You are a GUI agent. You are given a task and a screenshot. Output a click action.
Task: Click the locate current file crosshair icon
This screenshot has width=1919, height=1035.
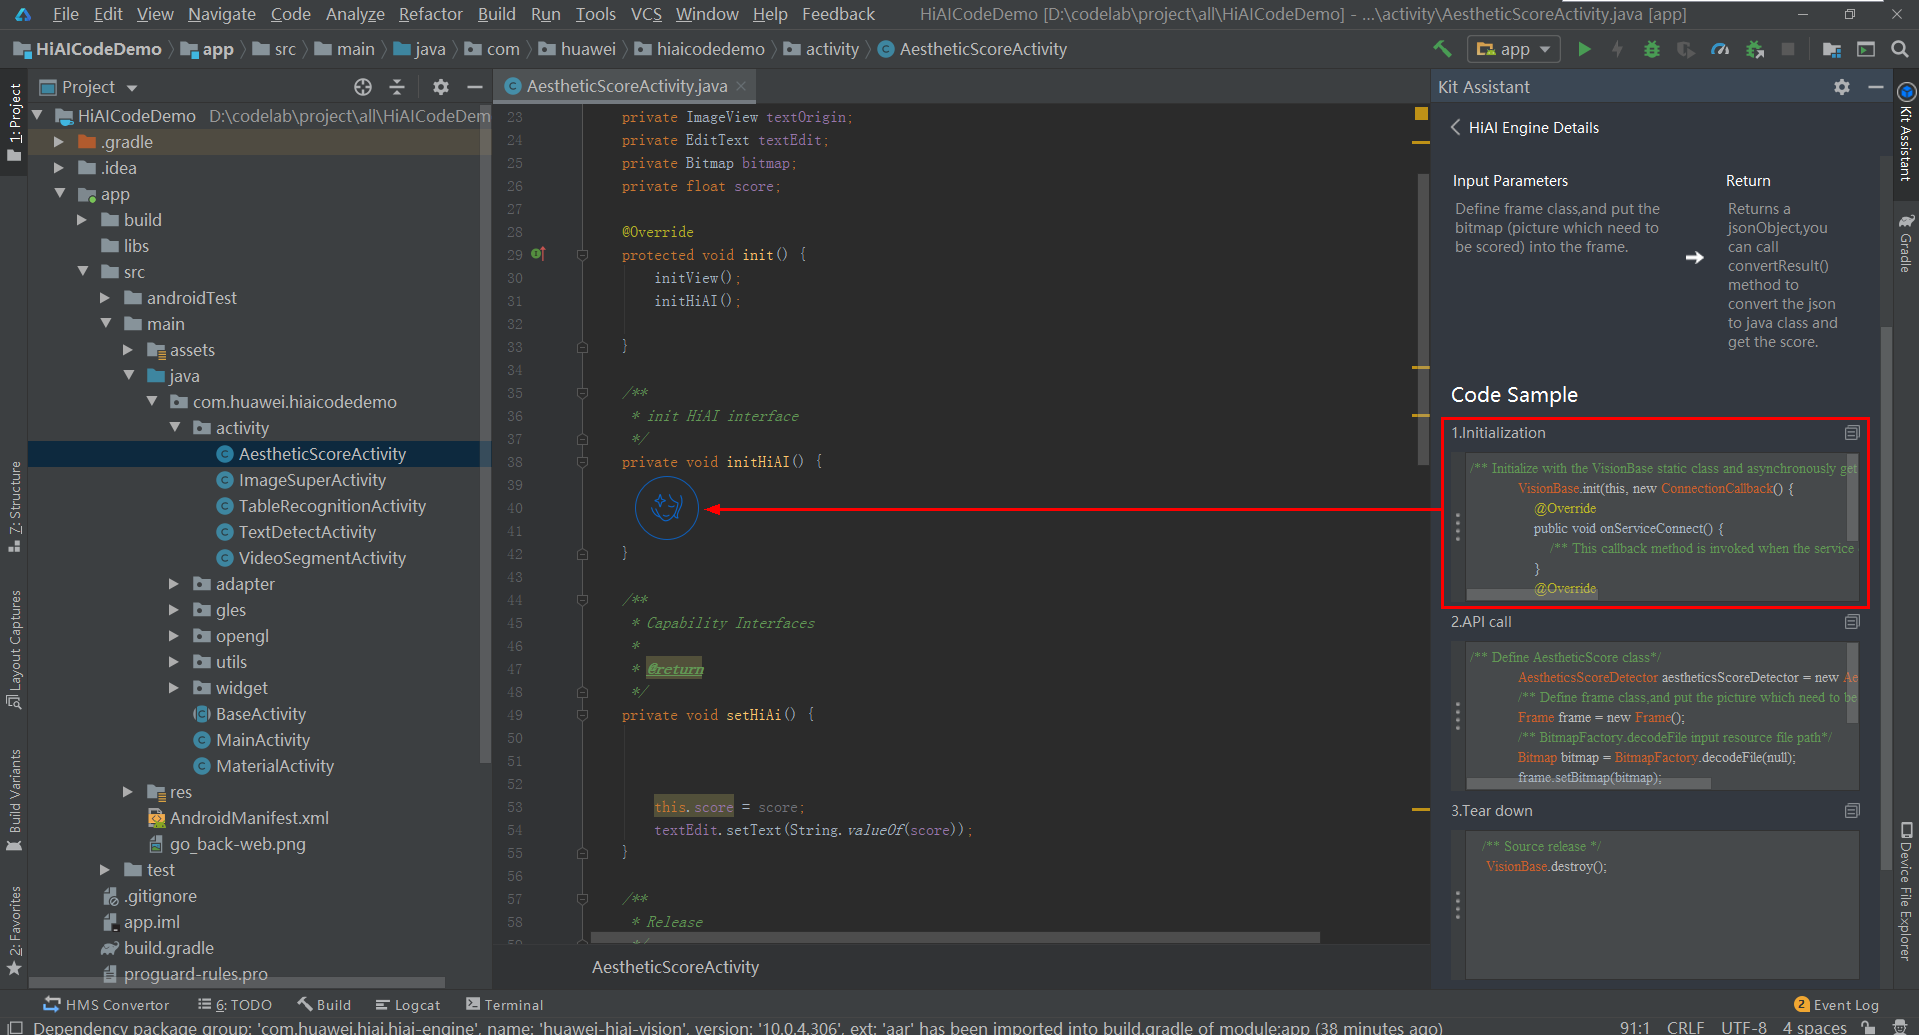pos(363,87)
